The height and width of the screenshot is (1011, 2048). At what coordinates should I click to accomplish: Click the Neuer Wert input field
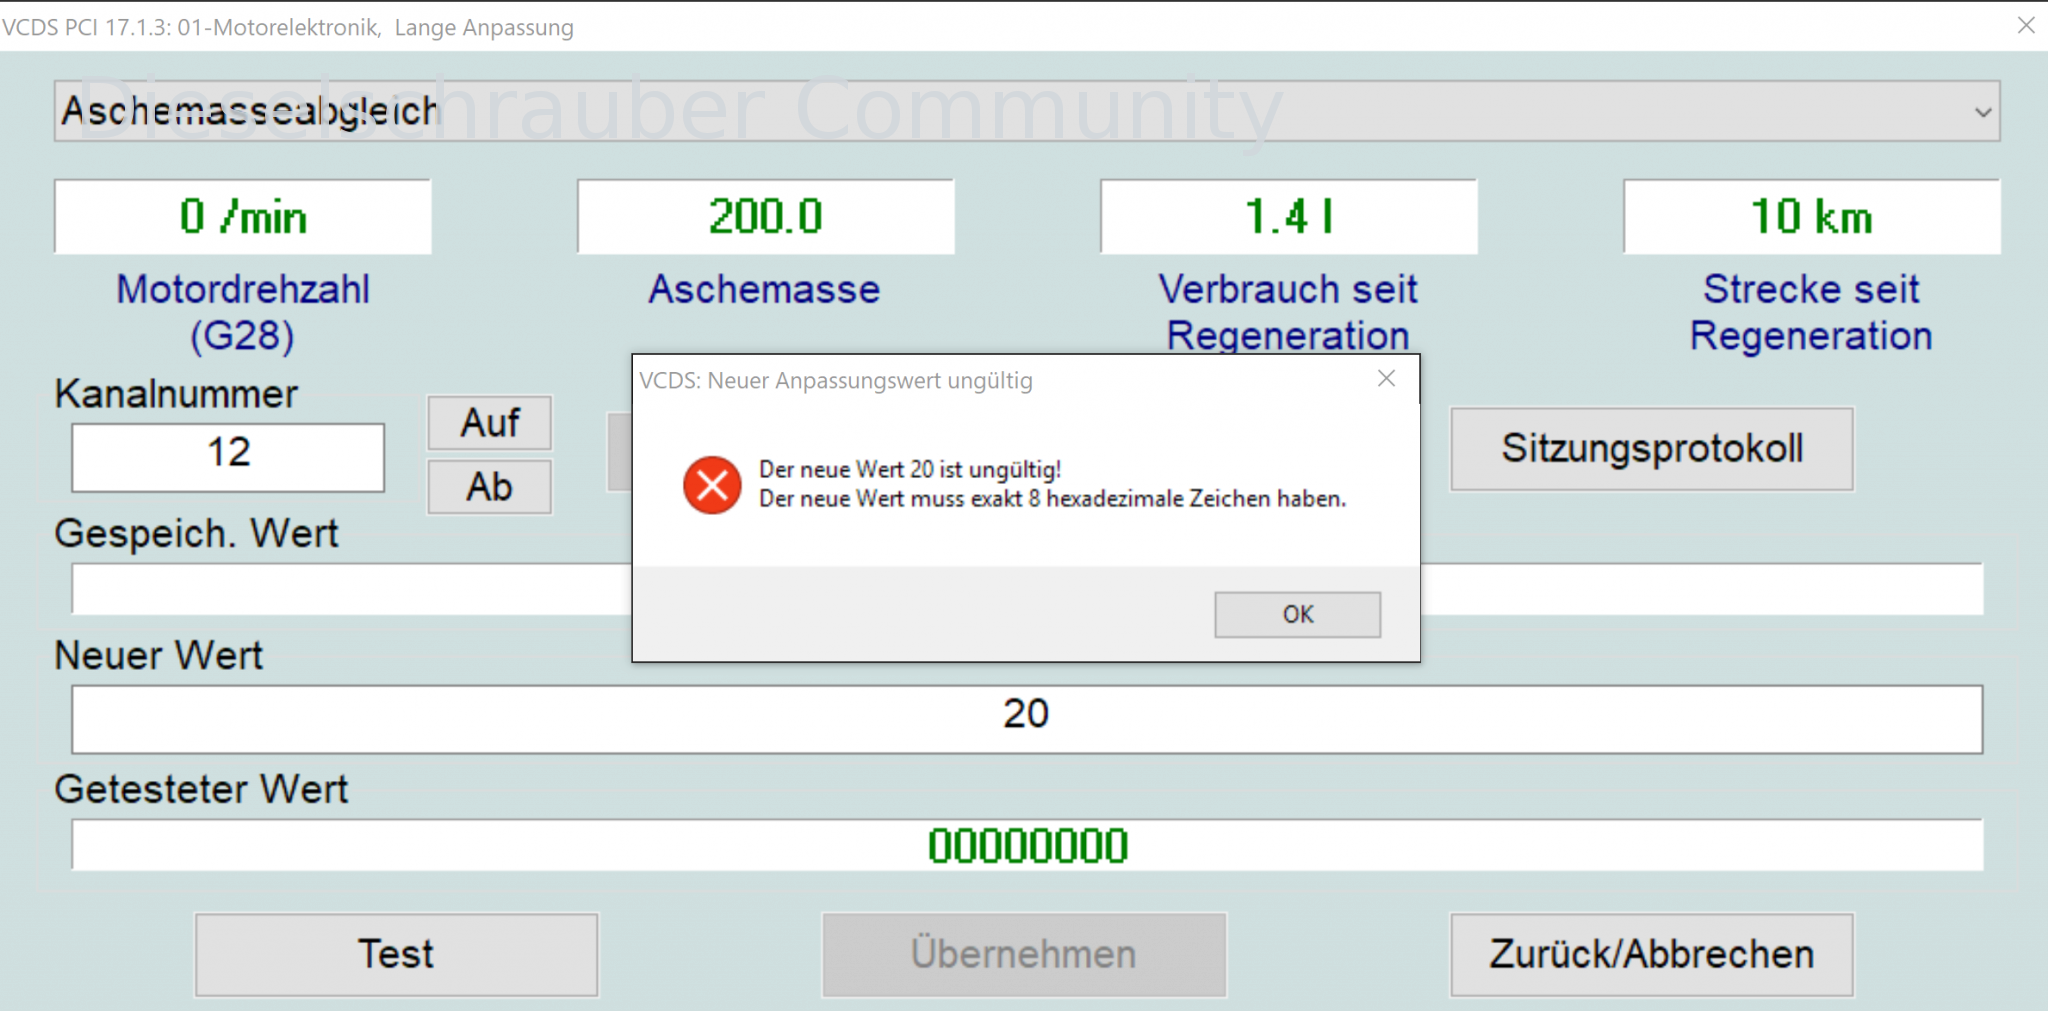point(1027,718)
